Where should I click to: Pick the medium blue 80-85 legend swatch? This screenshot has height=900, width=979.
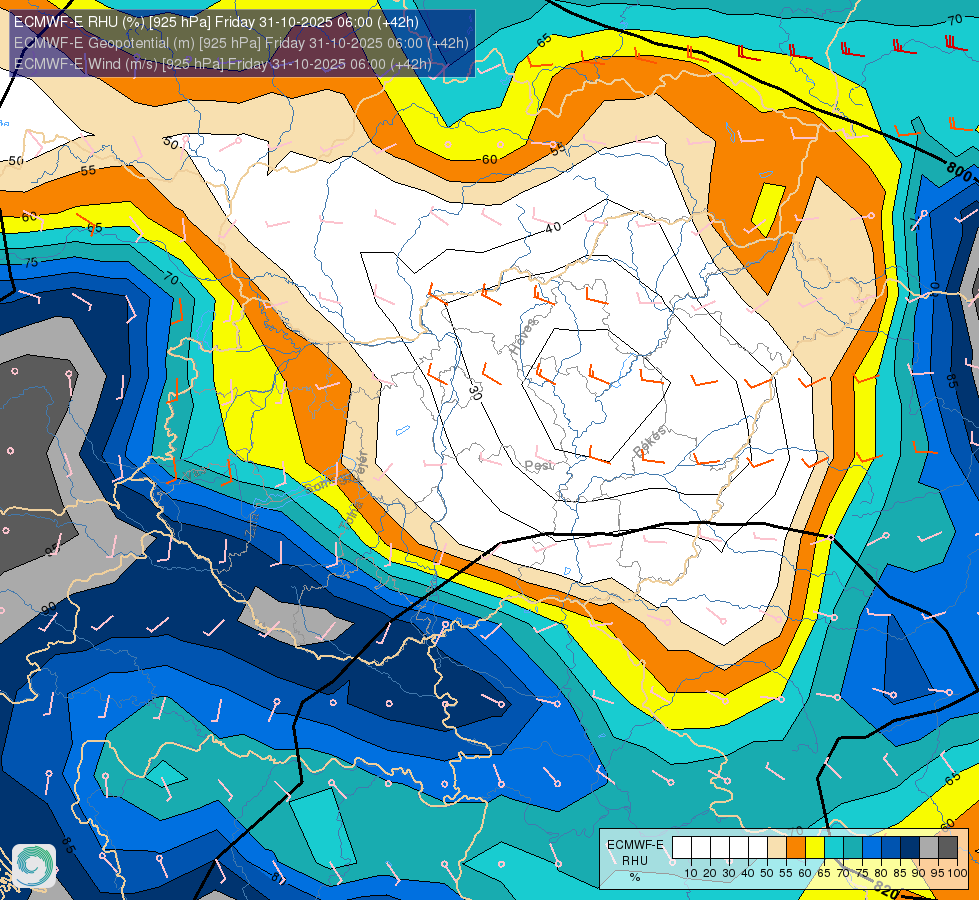[x=890, y=848]
